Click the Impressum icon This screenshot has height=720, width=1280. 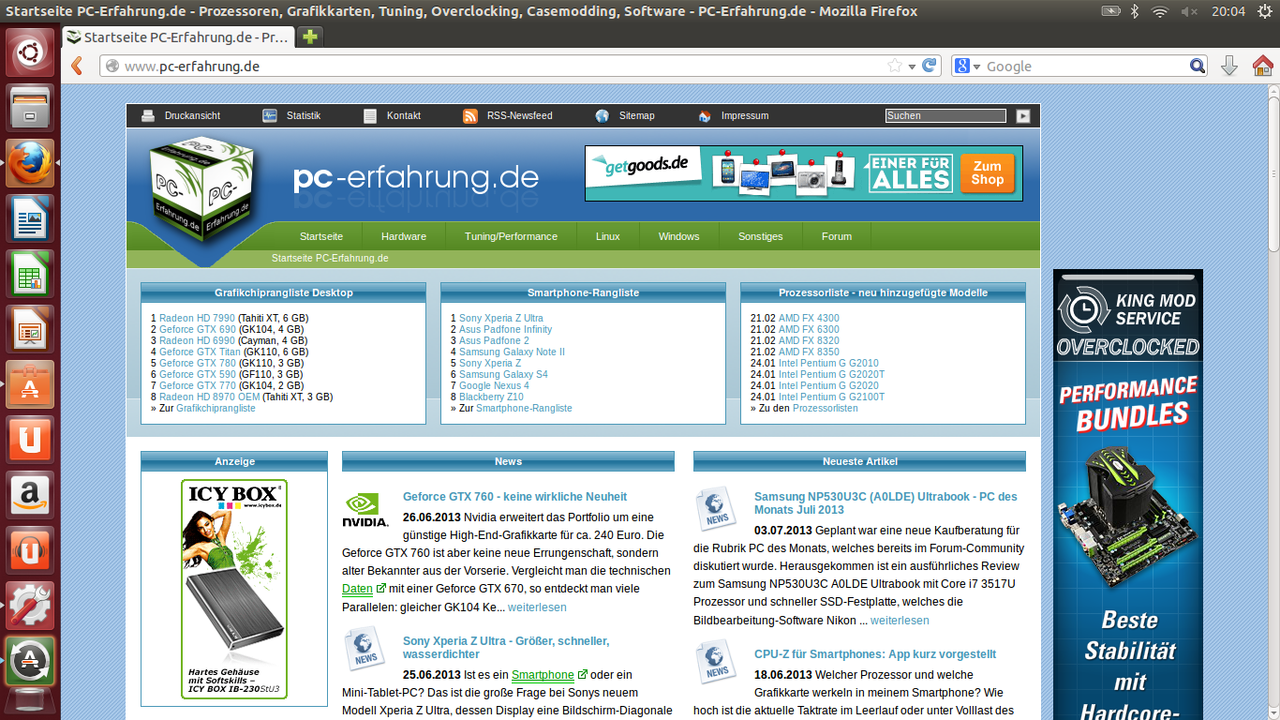pyautogui.click(x=704, y=116)
